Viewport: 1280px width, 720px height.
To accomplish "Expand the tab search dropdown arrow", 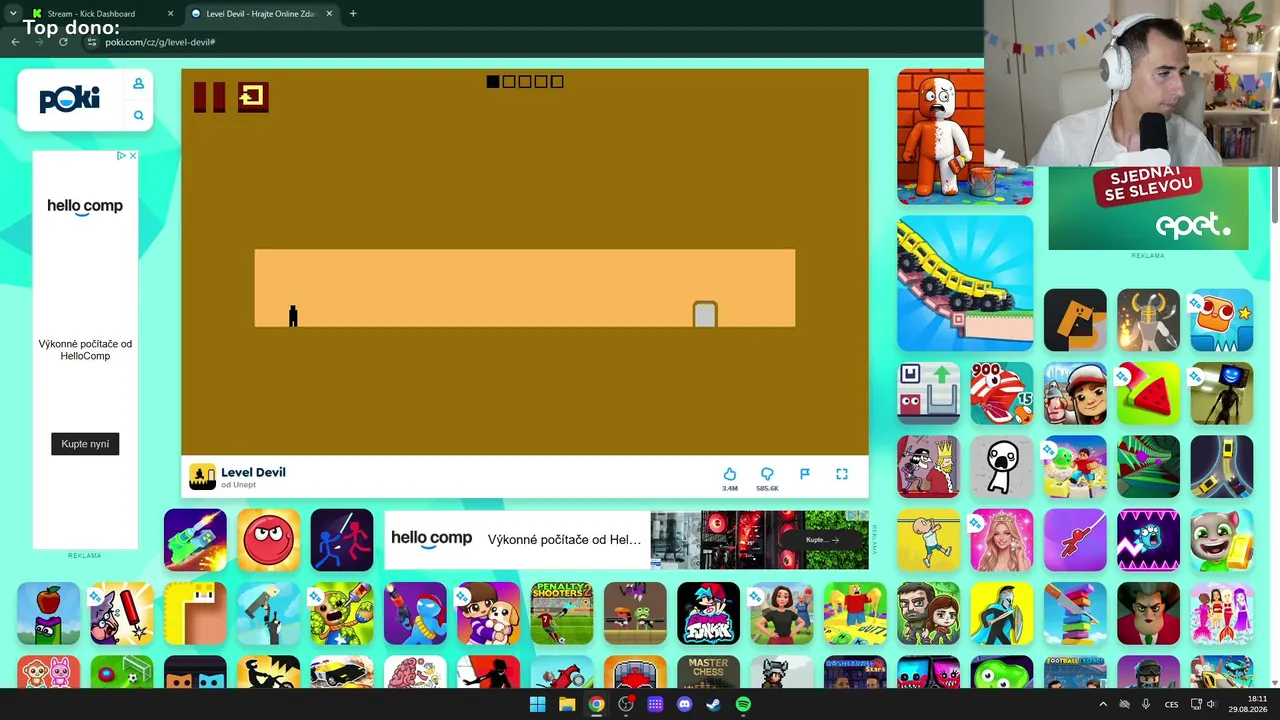I will coord(12,14).
